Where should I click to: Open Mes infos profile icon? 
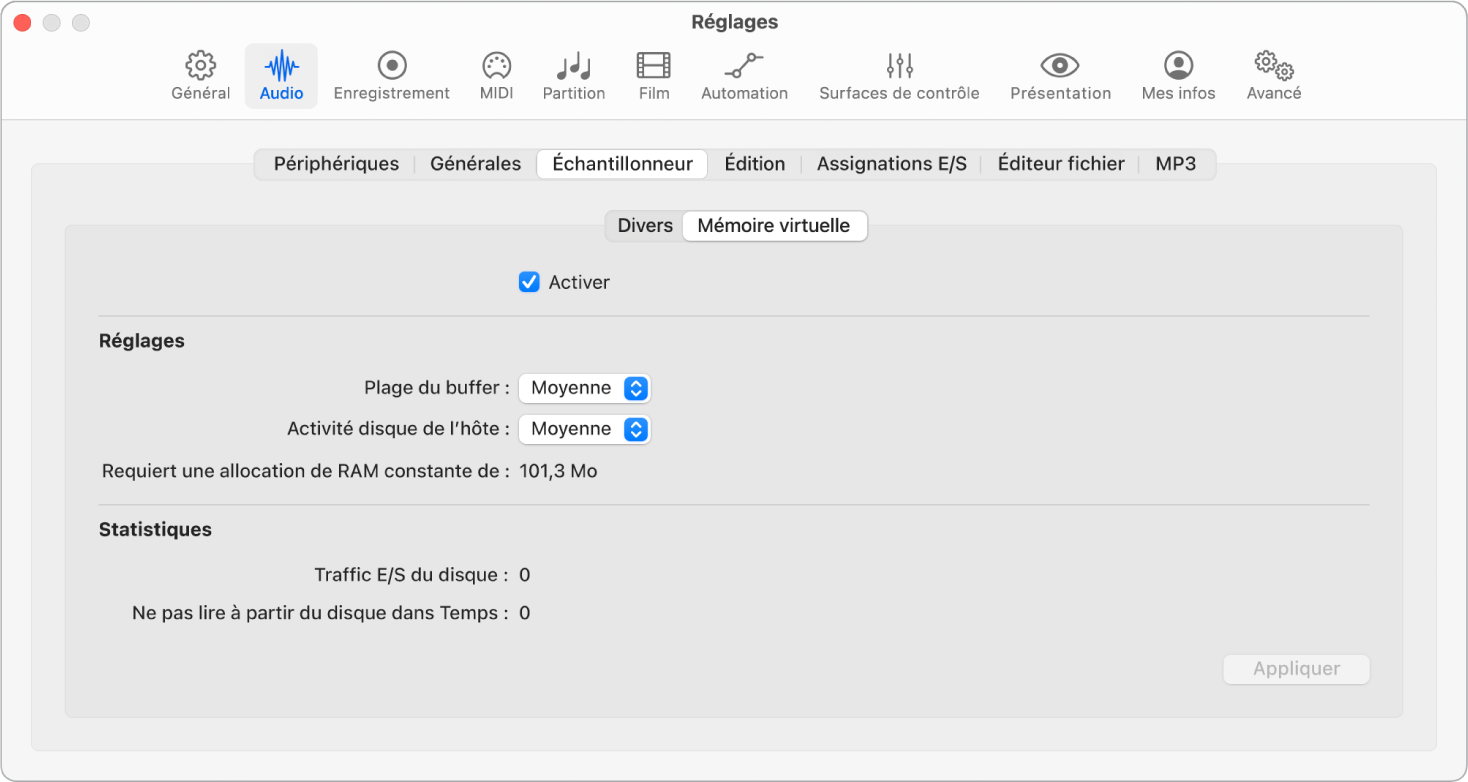point(1178,67)
